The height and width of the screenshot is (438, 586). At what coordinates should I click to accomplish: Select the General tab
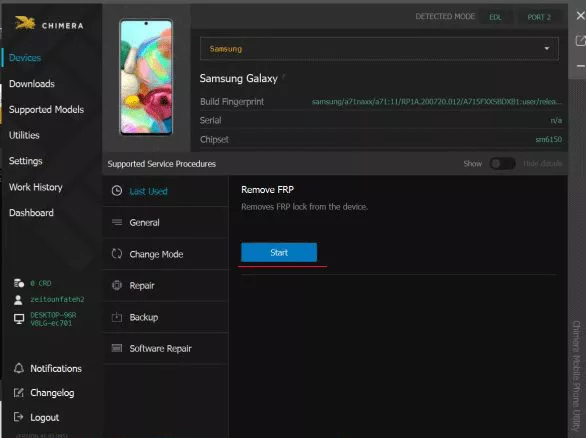(166, 222)
